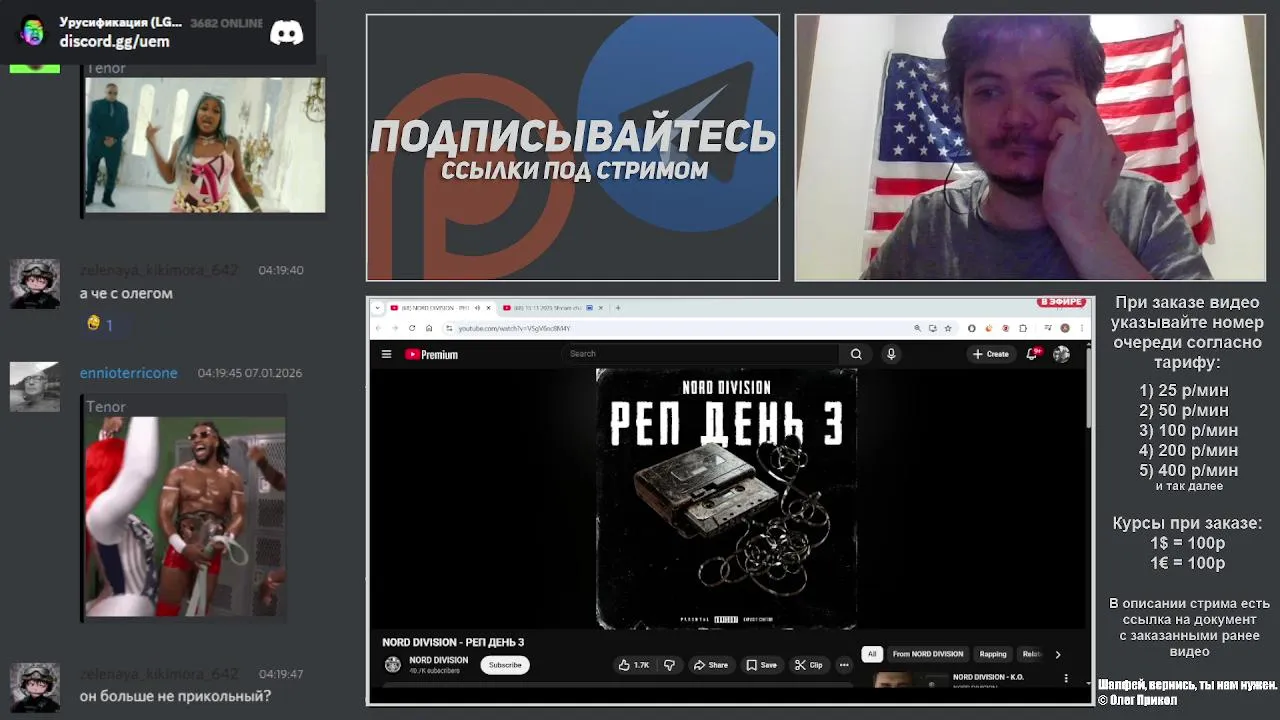Click the video title 'NORD DIVISION - РЕП ДЕНЬ 3'

point(453,642)
